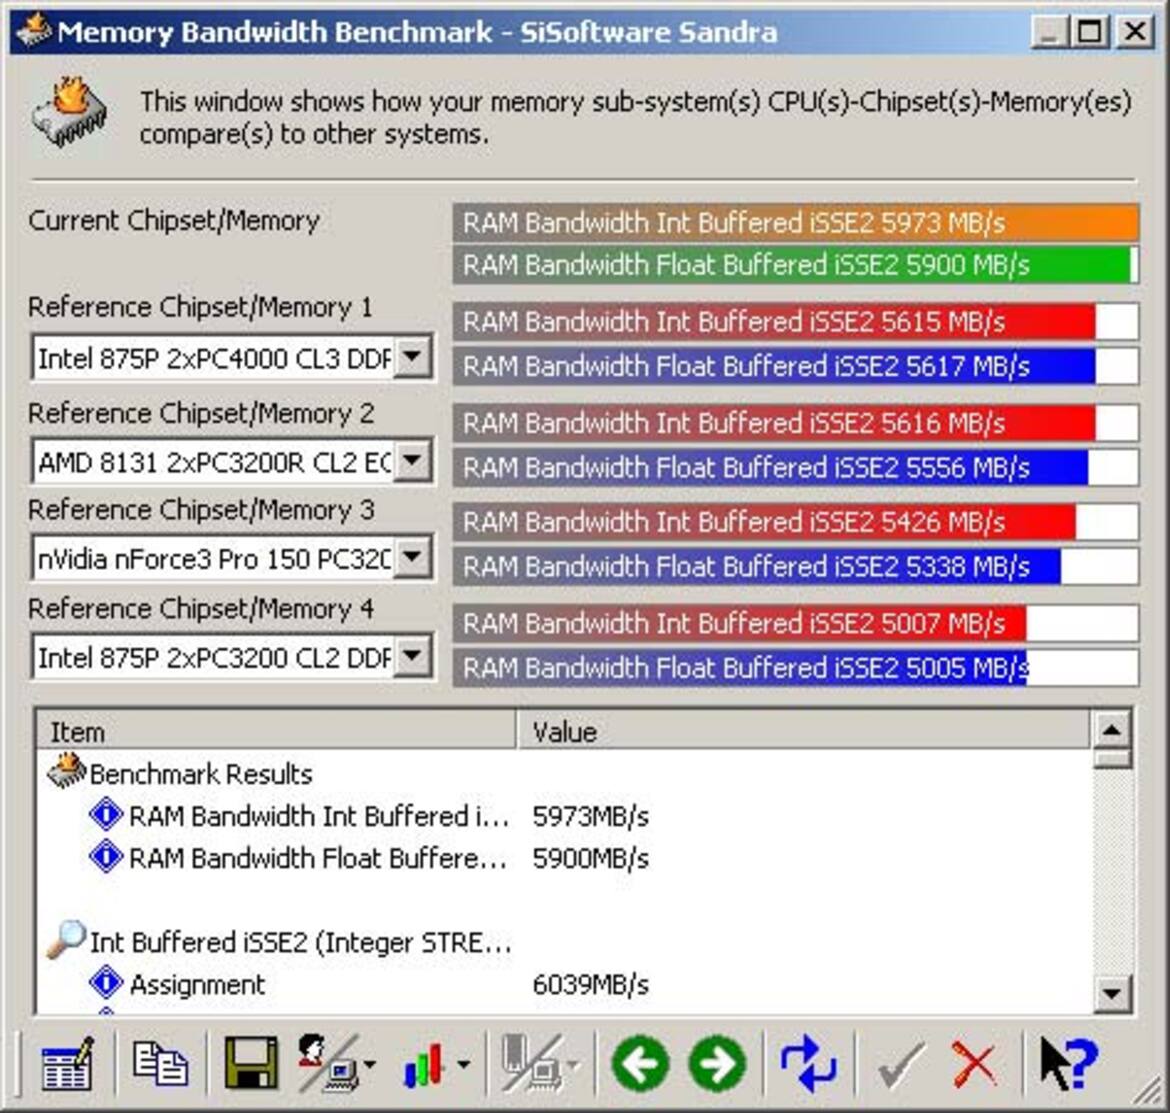Click the Value column header

(803, 731)
